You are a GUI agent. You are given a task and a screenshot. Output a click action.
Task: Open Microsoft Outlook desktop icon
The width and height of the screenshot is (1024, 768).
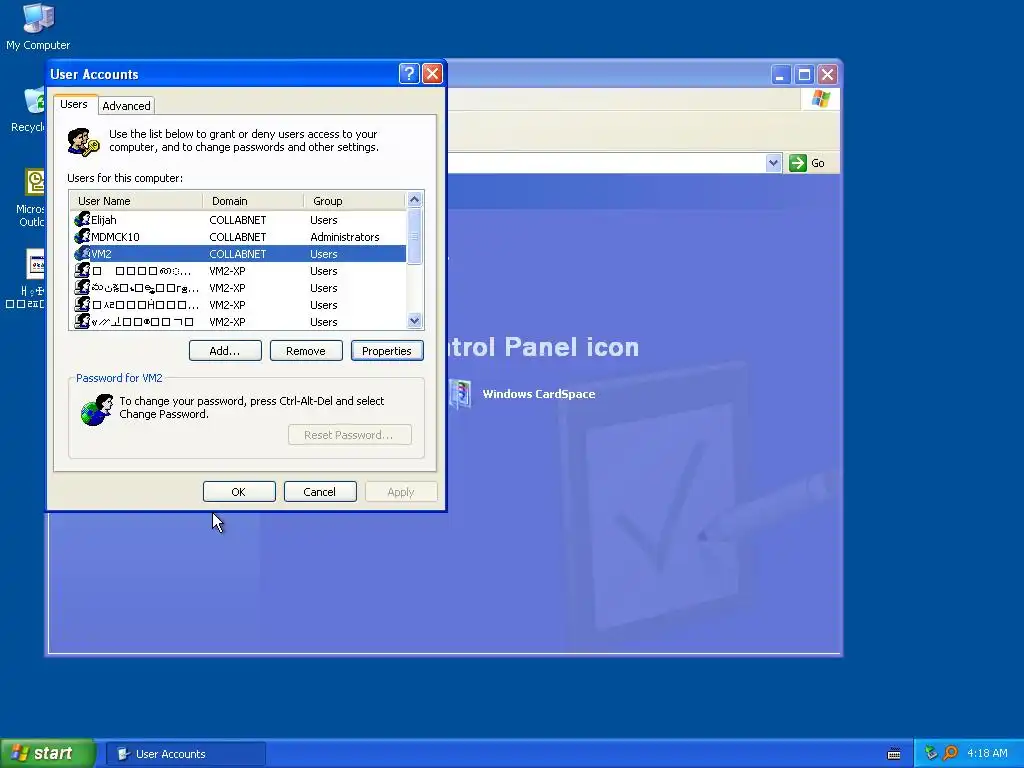[x=31, y=198]
